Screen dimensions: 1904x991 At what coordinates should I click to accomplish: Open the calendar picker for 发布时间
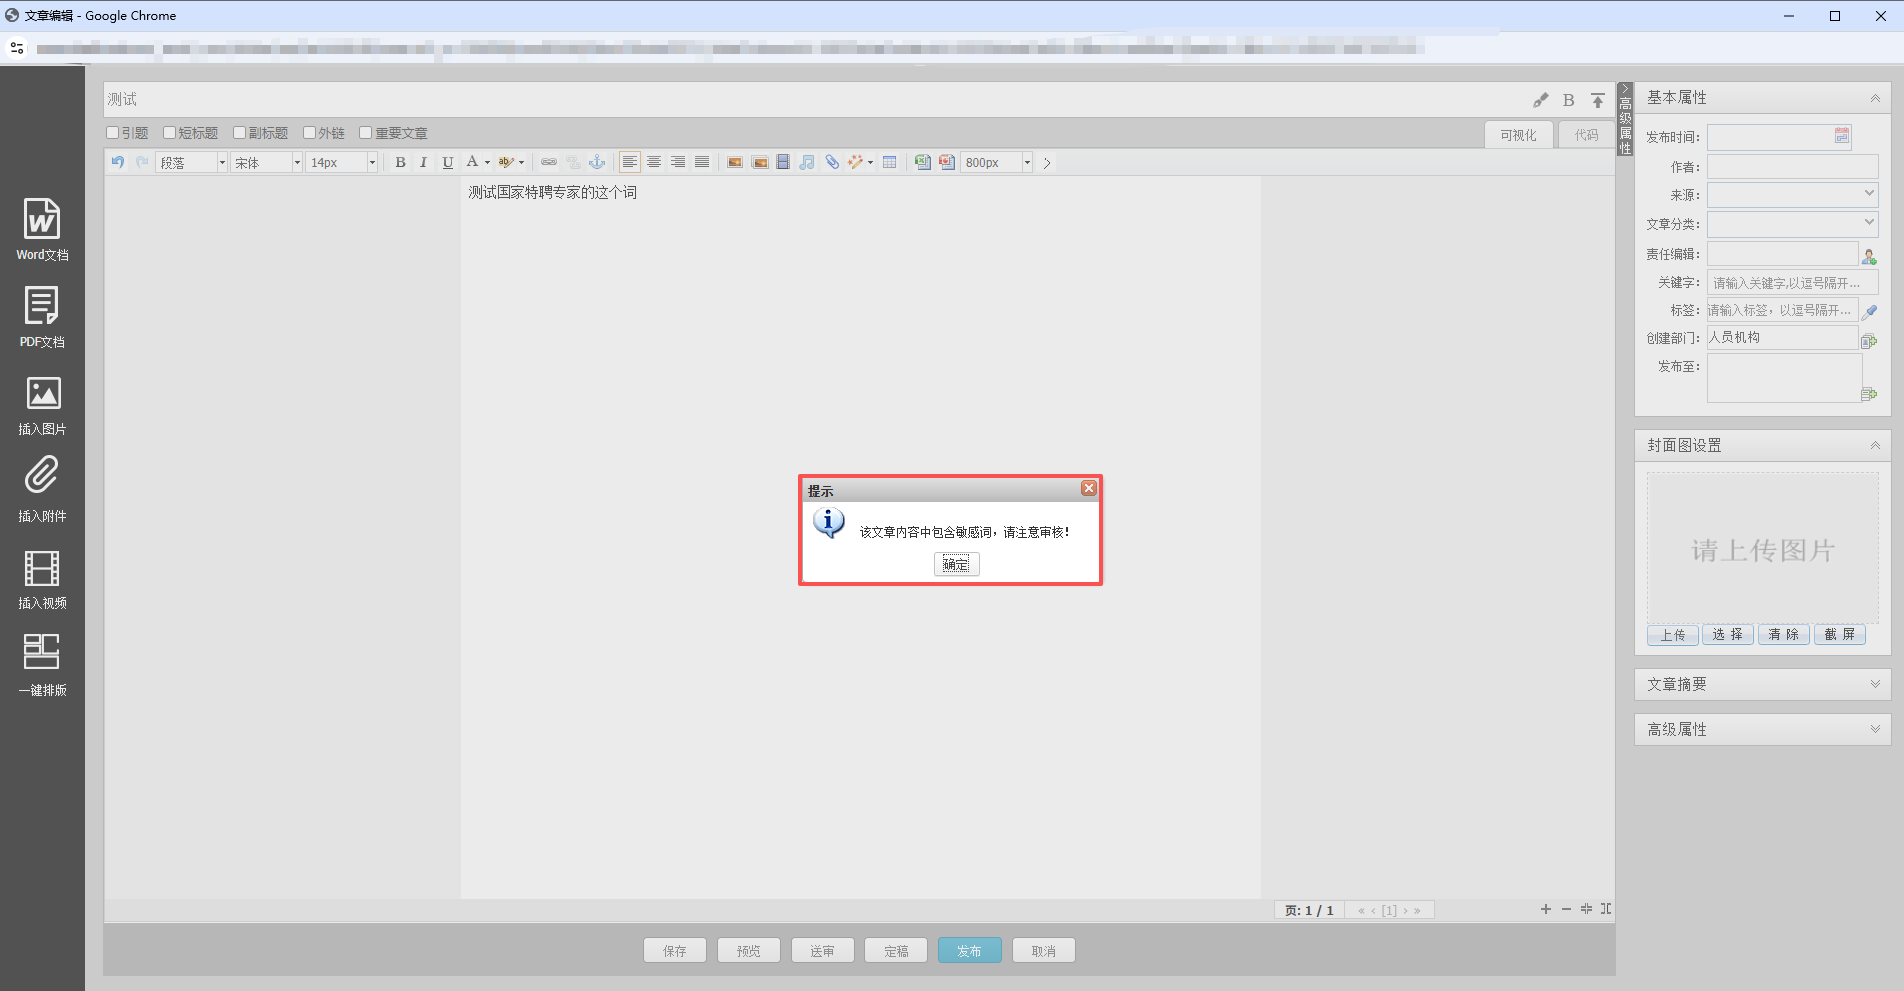[x=1841, y=136]
